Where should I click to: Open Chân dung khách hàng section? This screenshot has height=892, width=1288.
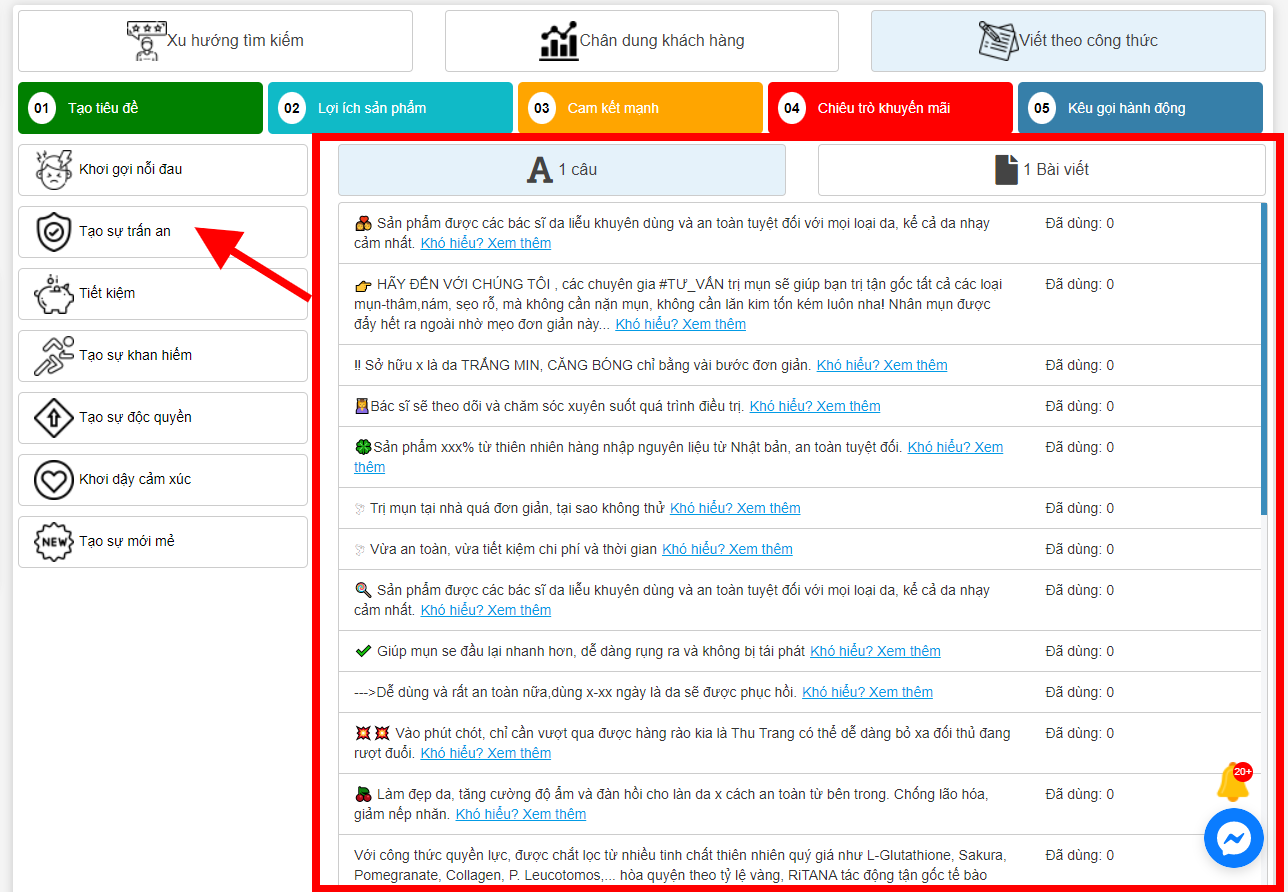[642, 41]
